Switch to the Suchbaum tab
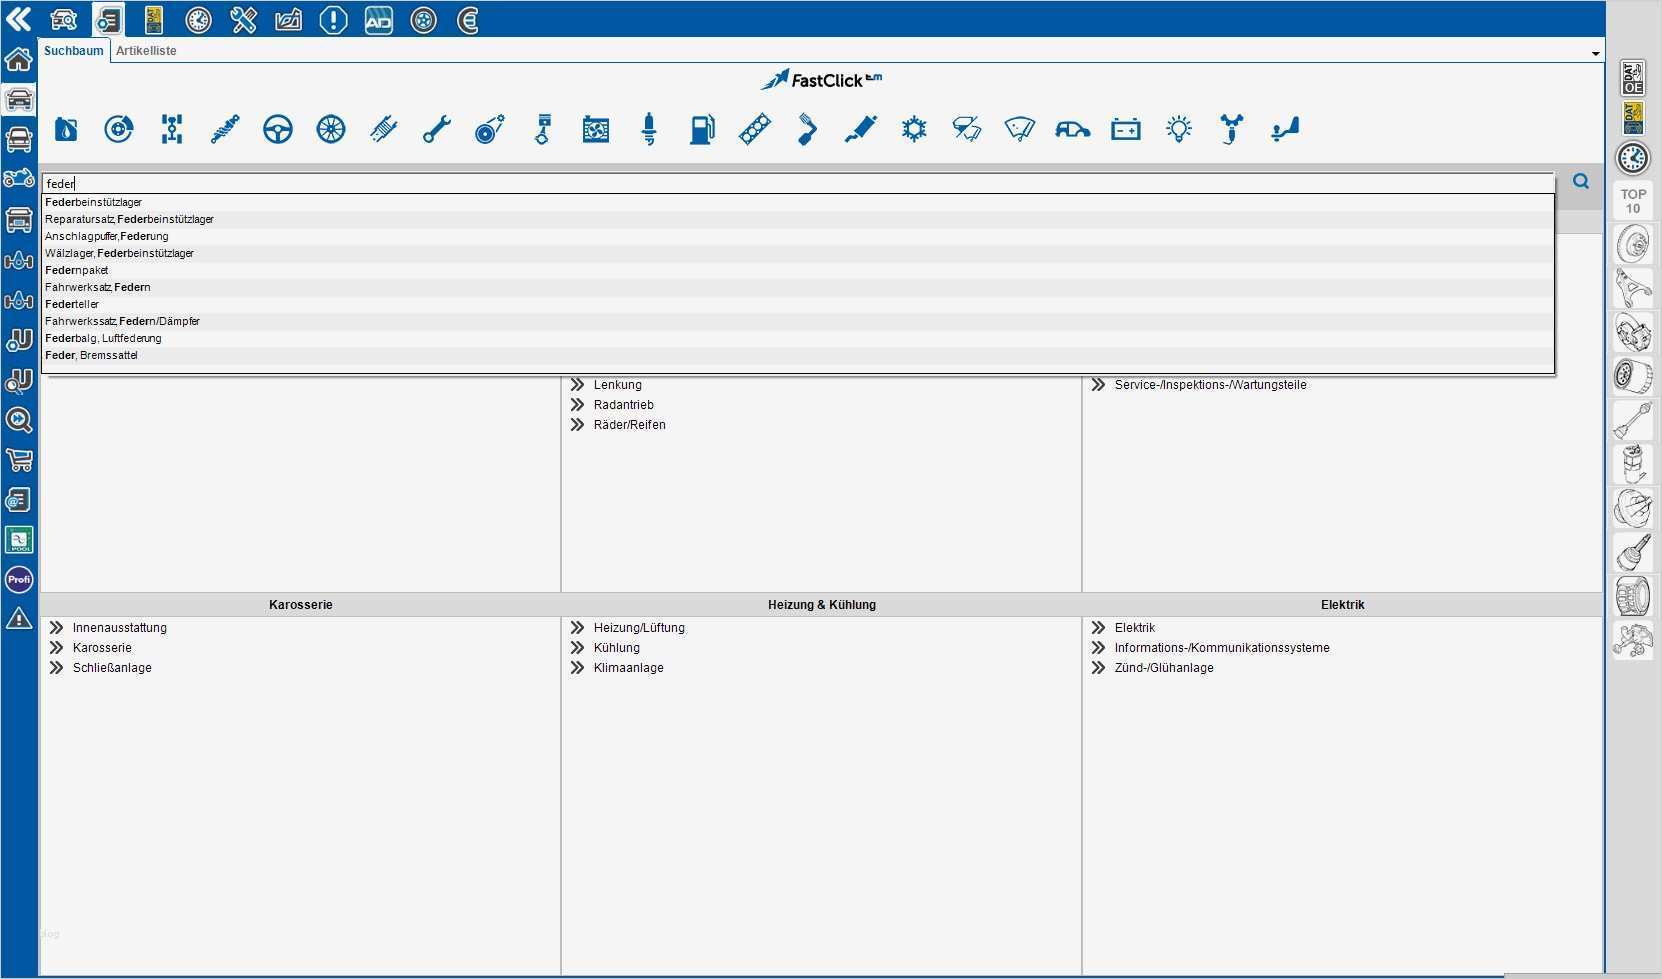 pos(74,51)
